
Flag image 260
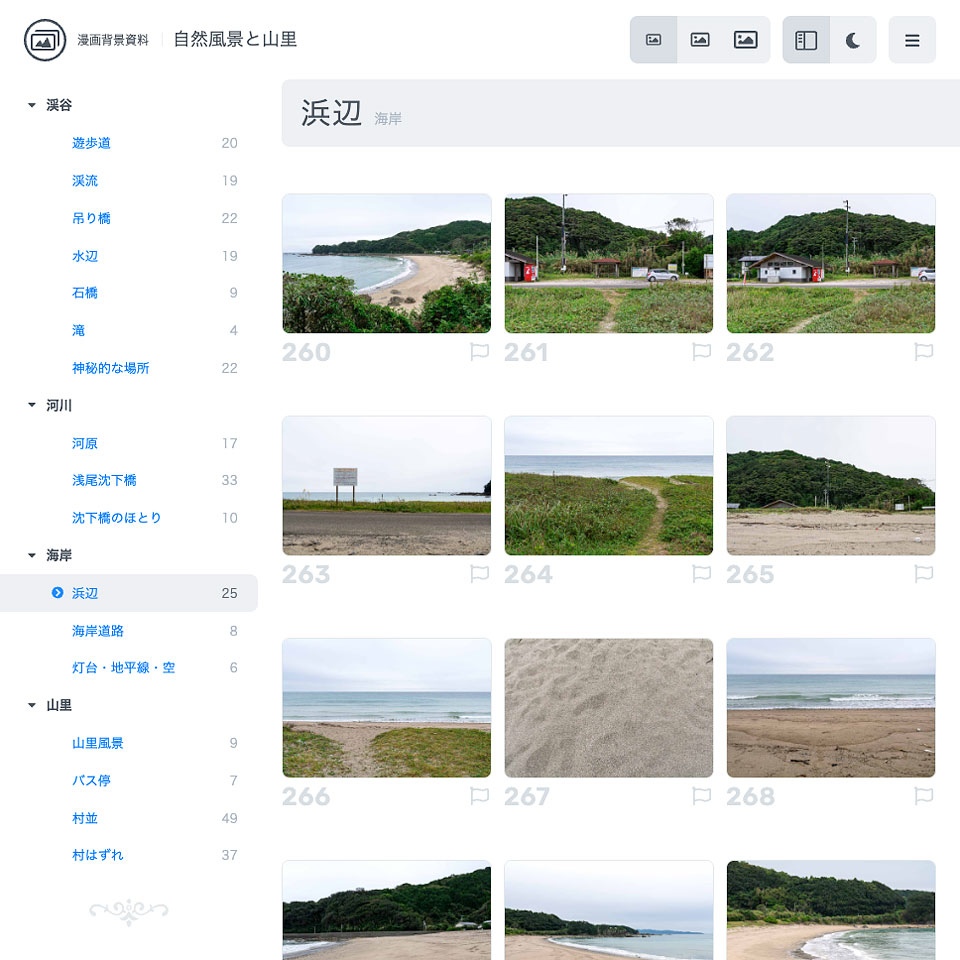point(480,351)
